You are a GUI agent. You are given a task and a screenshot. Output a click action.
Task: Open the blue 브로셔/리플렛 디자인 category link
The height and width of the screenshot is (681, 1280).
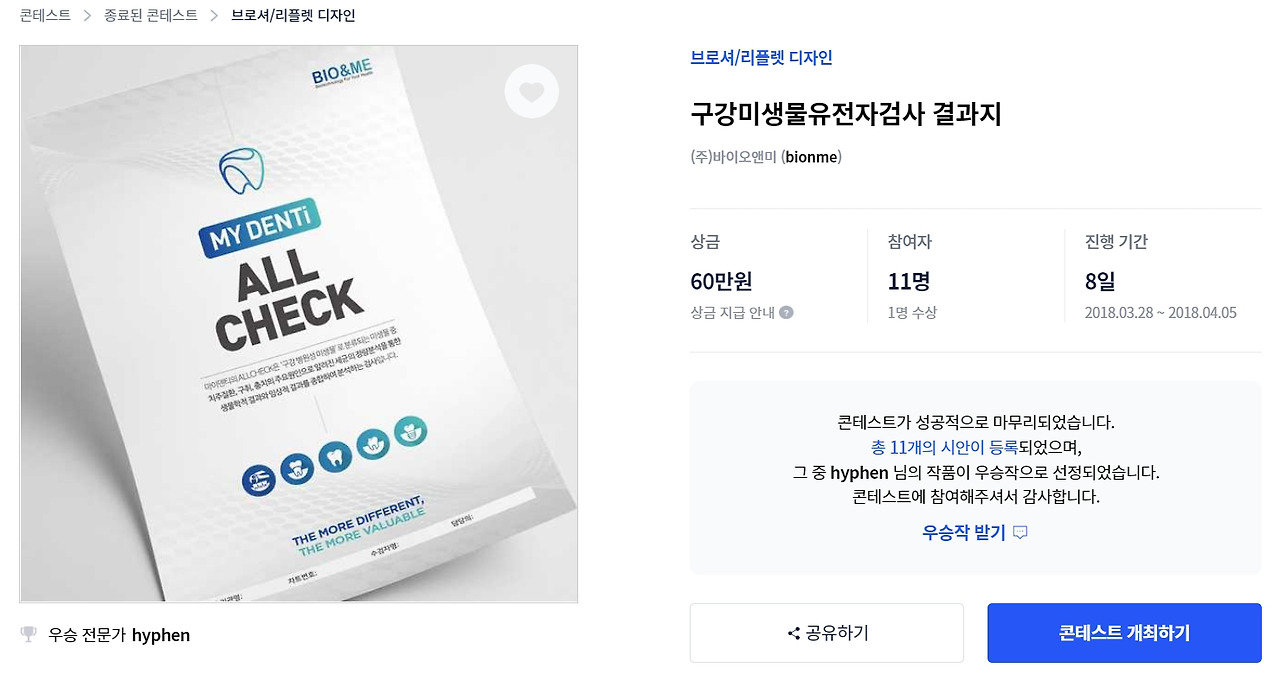coord(761,58)
